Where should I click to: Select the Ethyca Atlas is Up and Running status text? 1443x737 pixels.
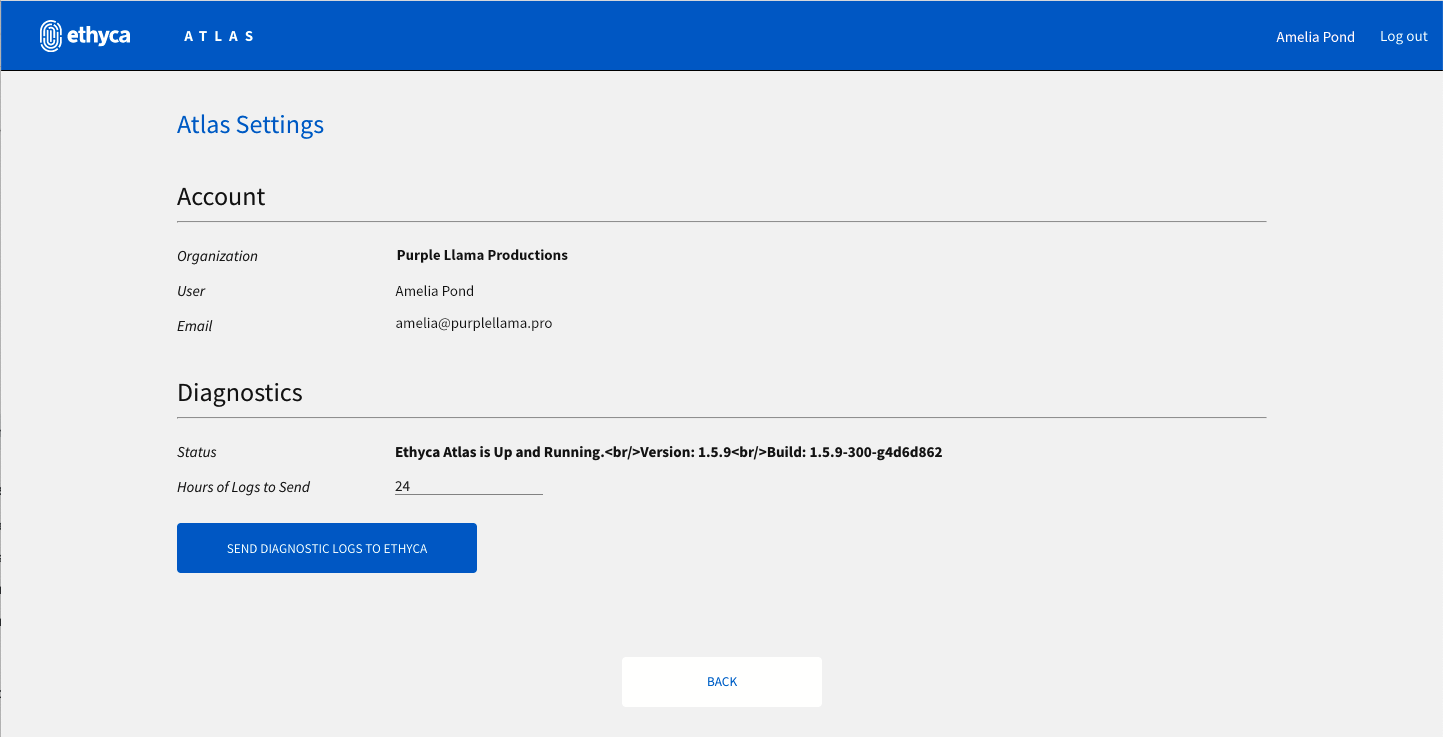coord(669,452)
